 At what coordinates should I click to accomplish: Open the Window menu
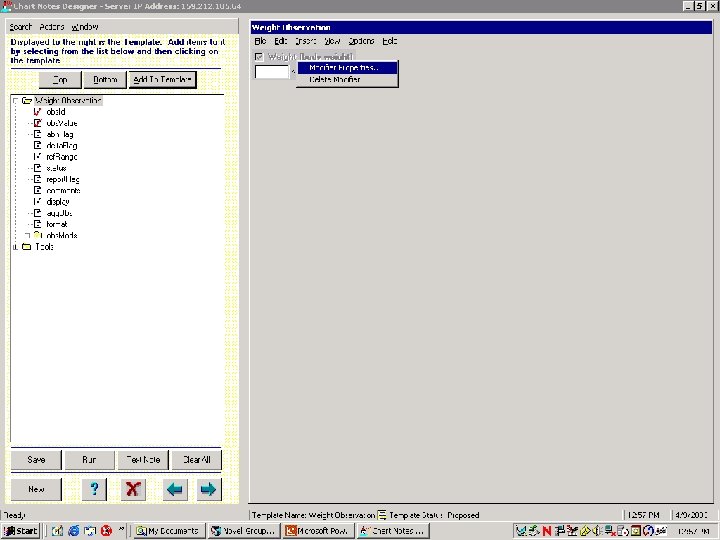(x=85, y=27)
